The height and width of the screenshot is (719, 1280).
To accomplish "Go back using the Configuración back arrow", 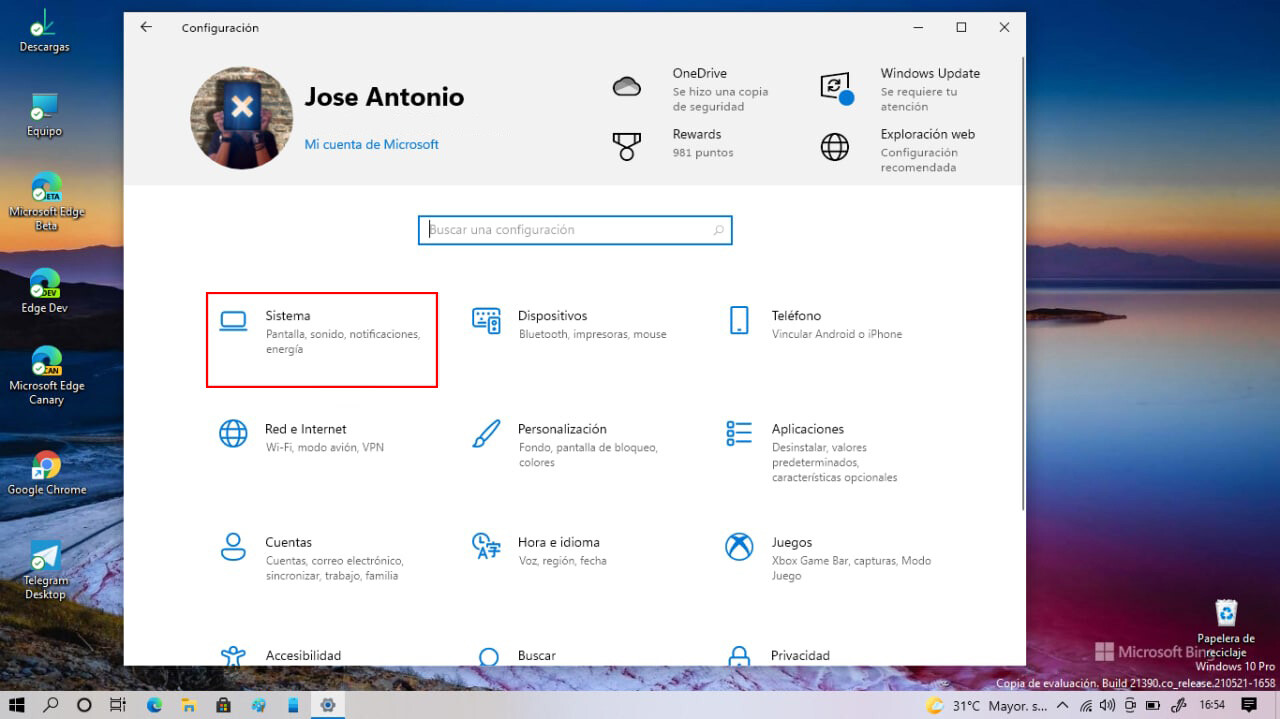I will (146, 28).
